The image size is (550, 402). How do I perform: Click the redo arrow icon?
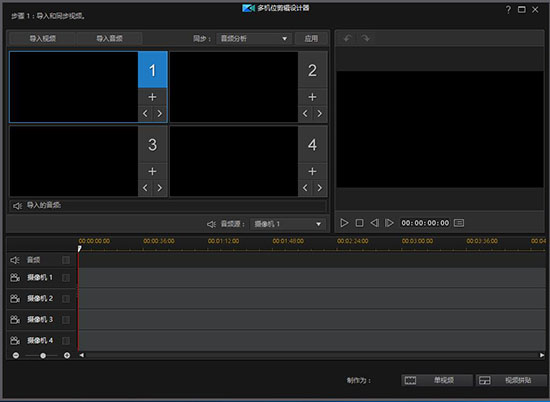click(365, 38)
